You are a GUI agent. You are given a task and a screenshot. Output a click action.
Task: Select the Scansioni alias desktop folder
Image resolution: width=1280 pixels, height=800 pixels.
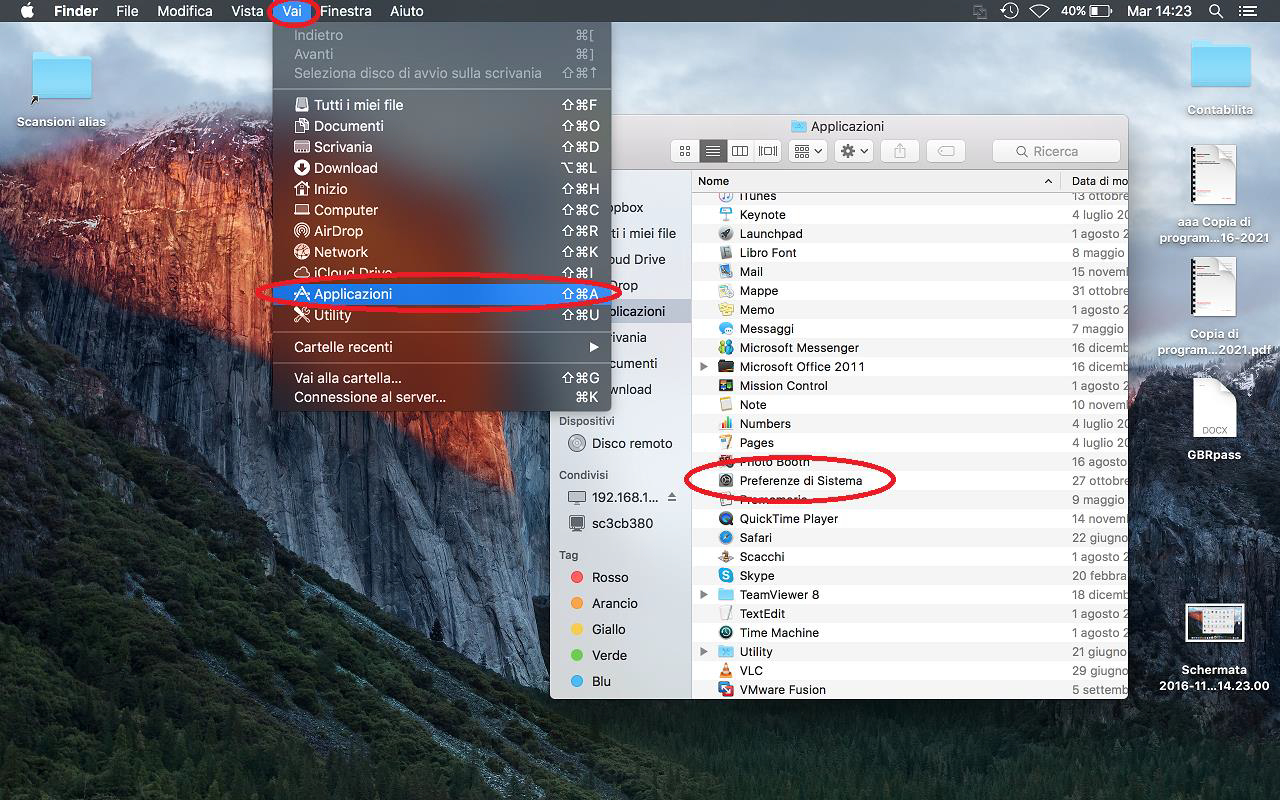tap(62, 77)
